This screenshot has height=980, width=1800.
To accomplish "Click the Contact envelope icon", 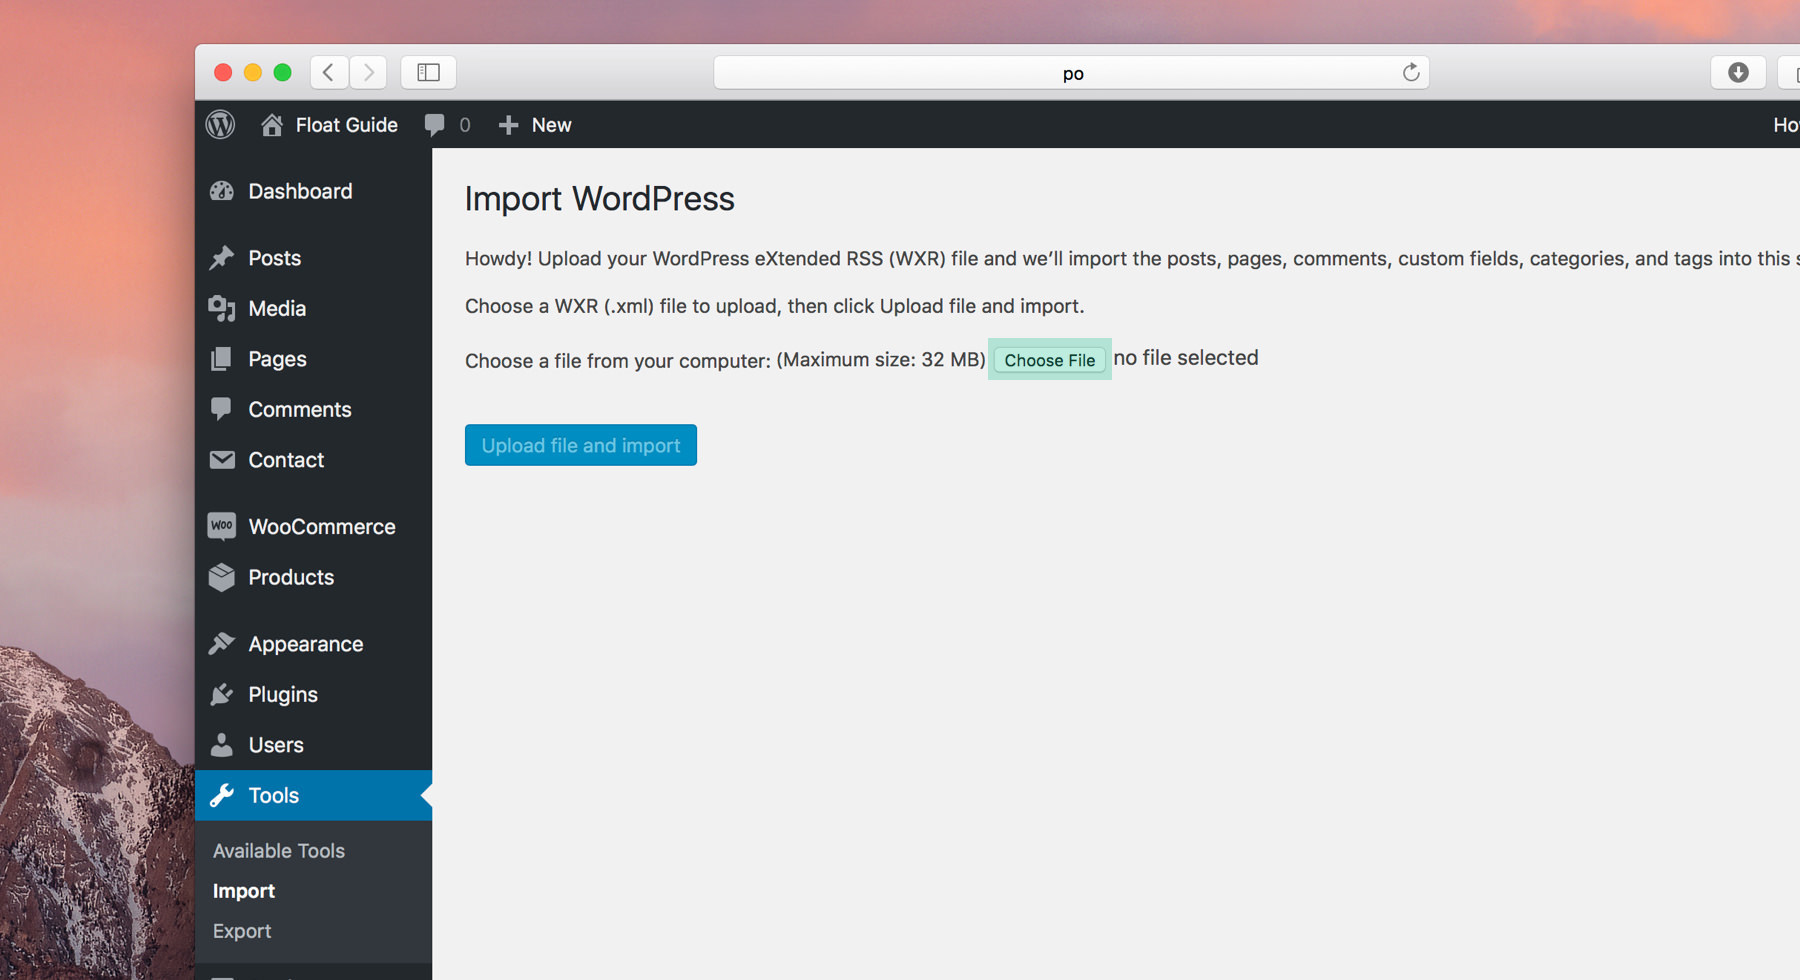I will tap(222, 460).
